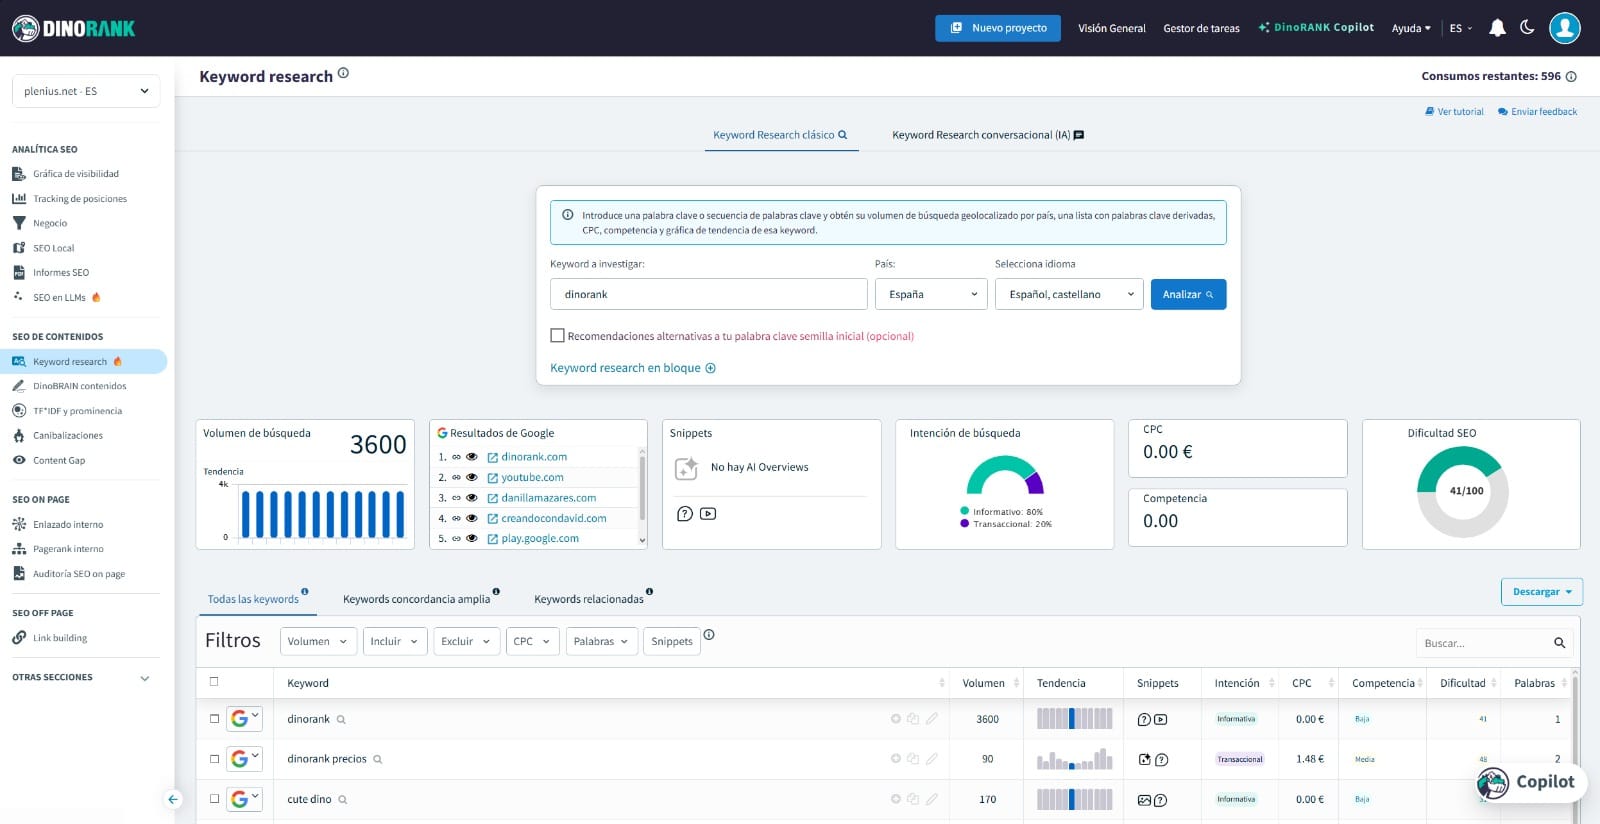Viewport: 1600px width, 824px height.
Task: Collapse the sidebar with the arrow button
Action: [173, 799]
